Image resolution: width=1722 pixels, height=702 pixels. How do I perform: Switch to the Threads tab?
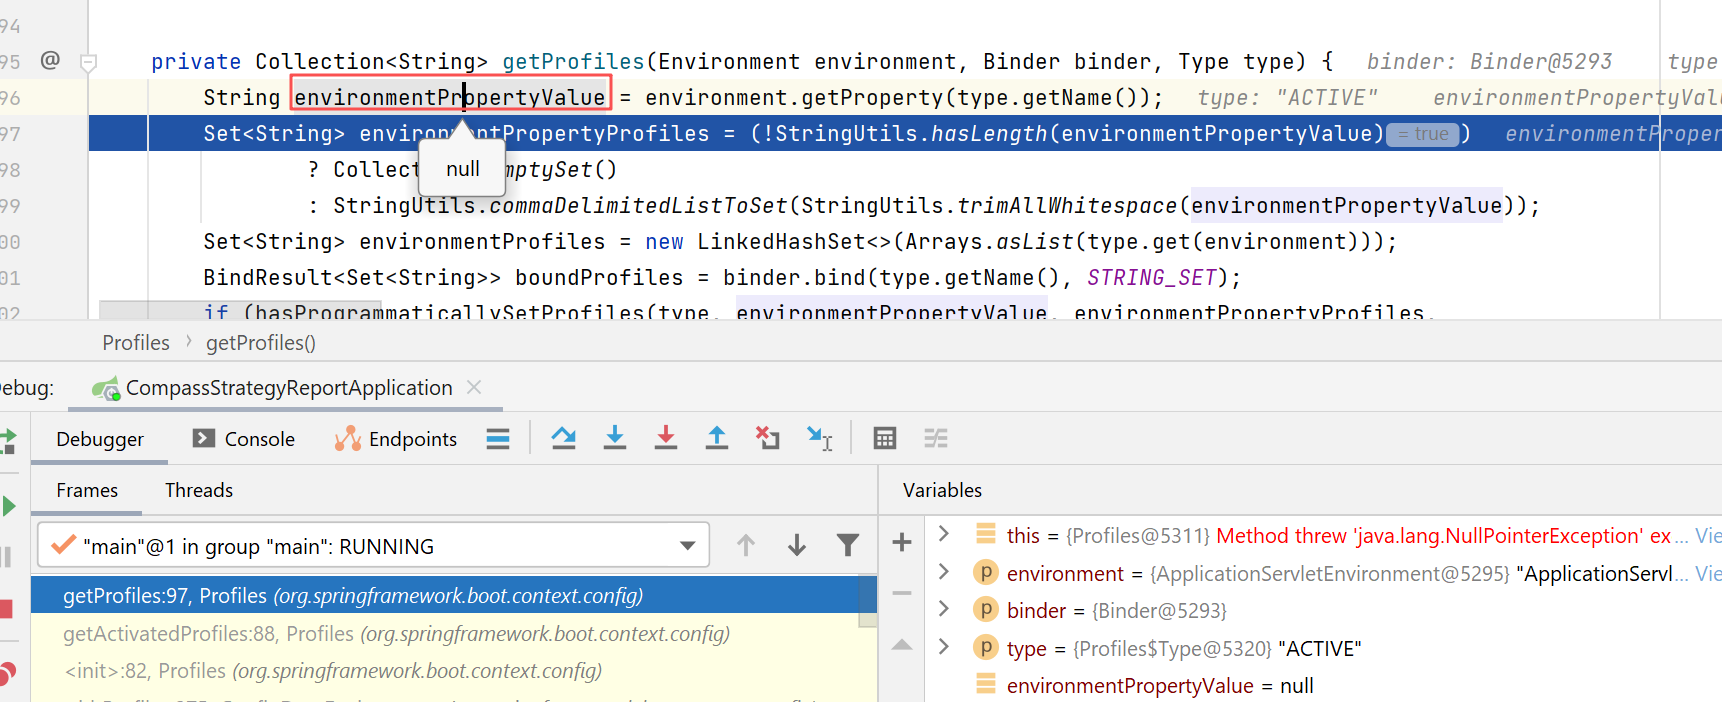(198, 490)
